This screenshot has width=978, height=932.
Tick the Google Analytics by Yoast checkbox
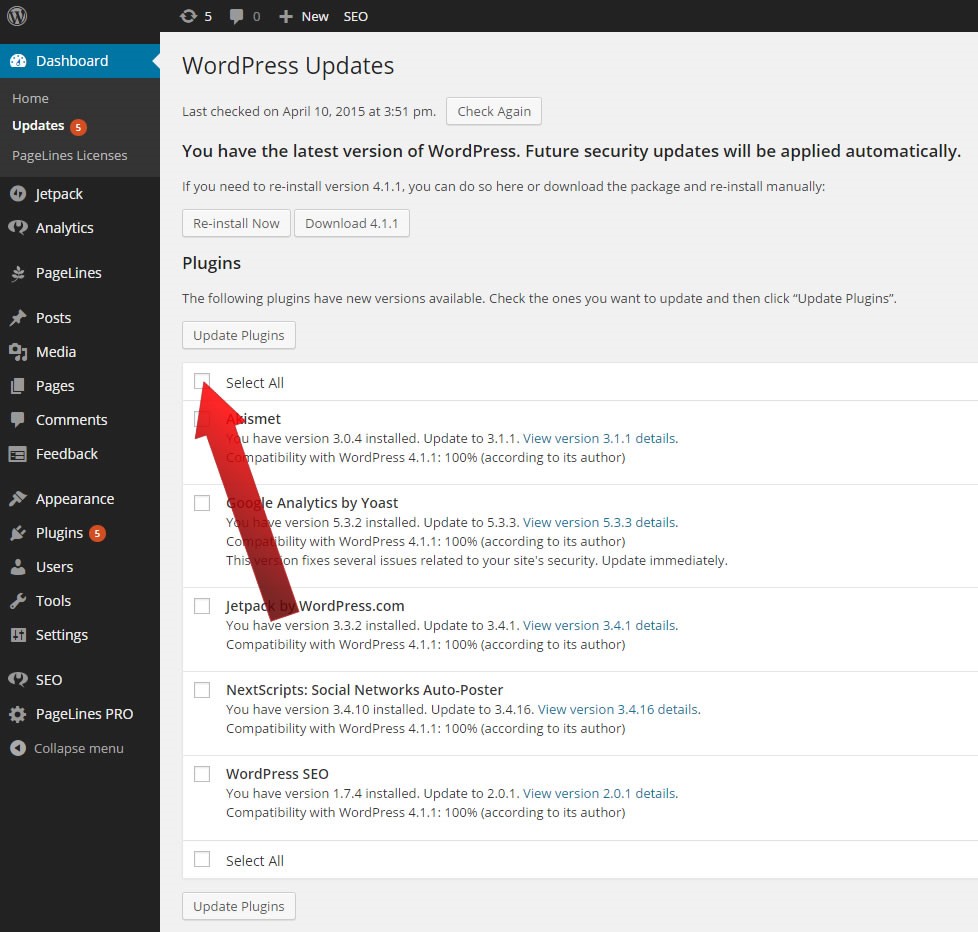202,503
